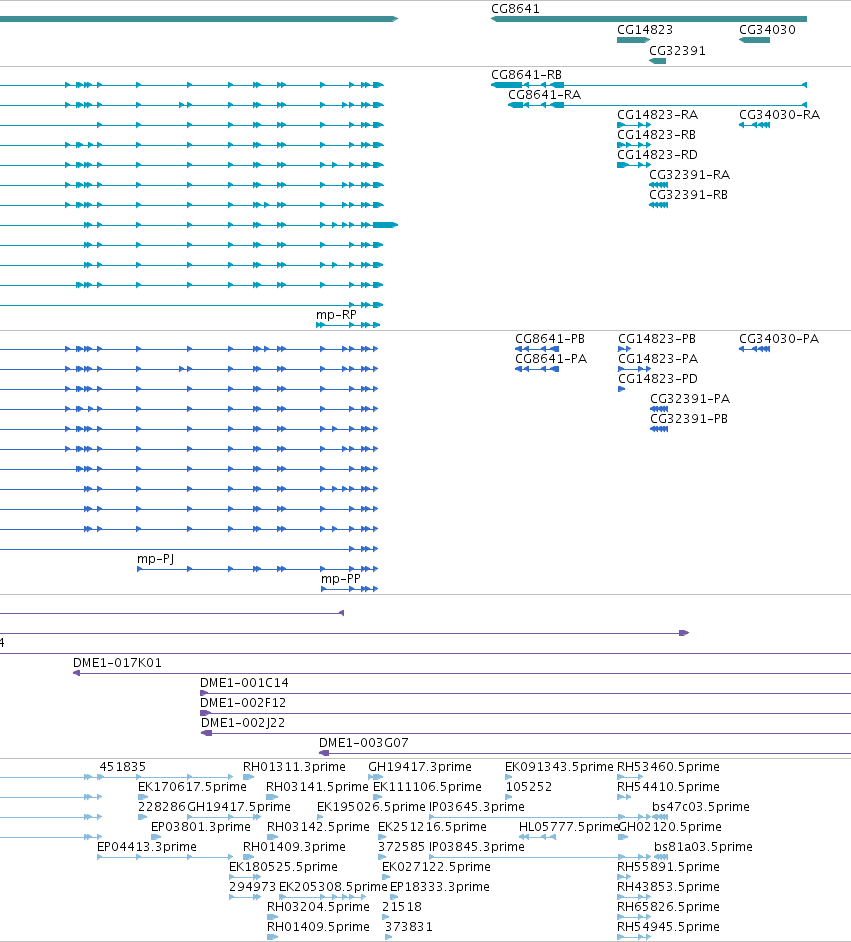Click the DME1-002J22 BAC label

coord(243,723)
